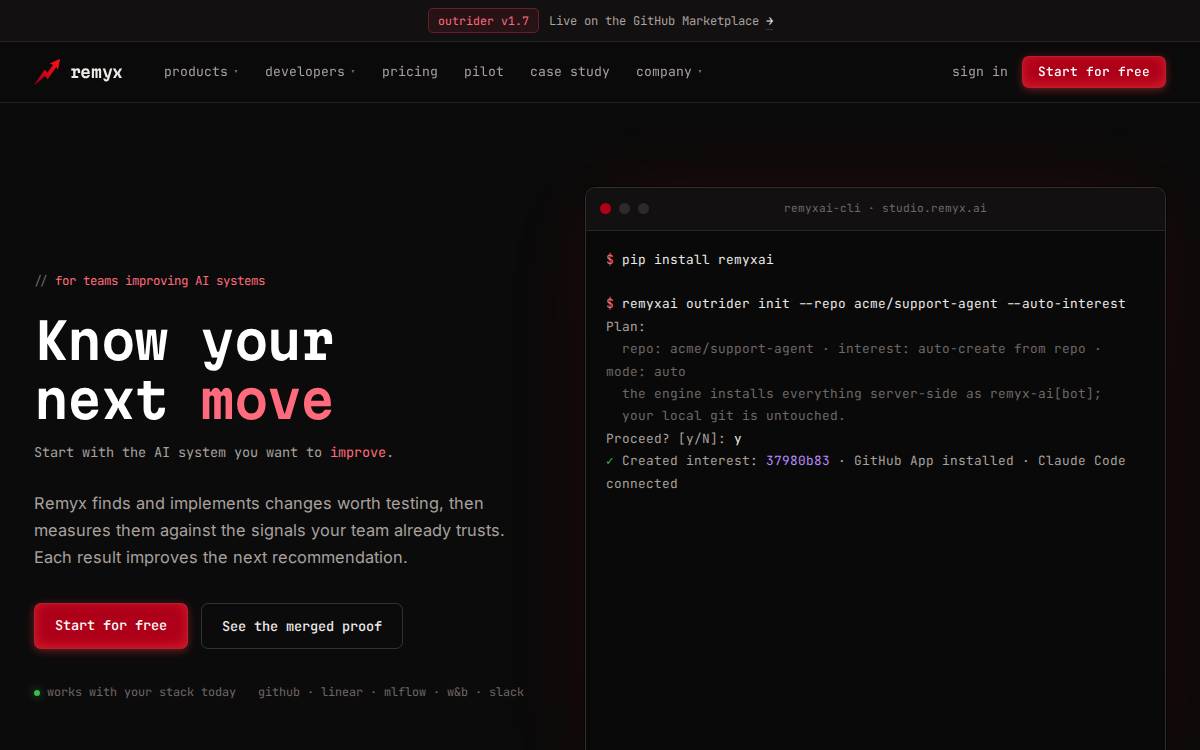This screenshot has height=750, width=1200.
Task: Click the remyxai outrider init command line
Action: point(866,304)
